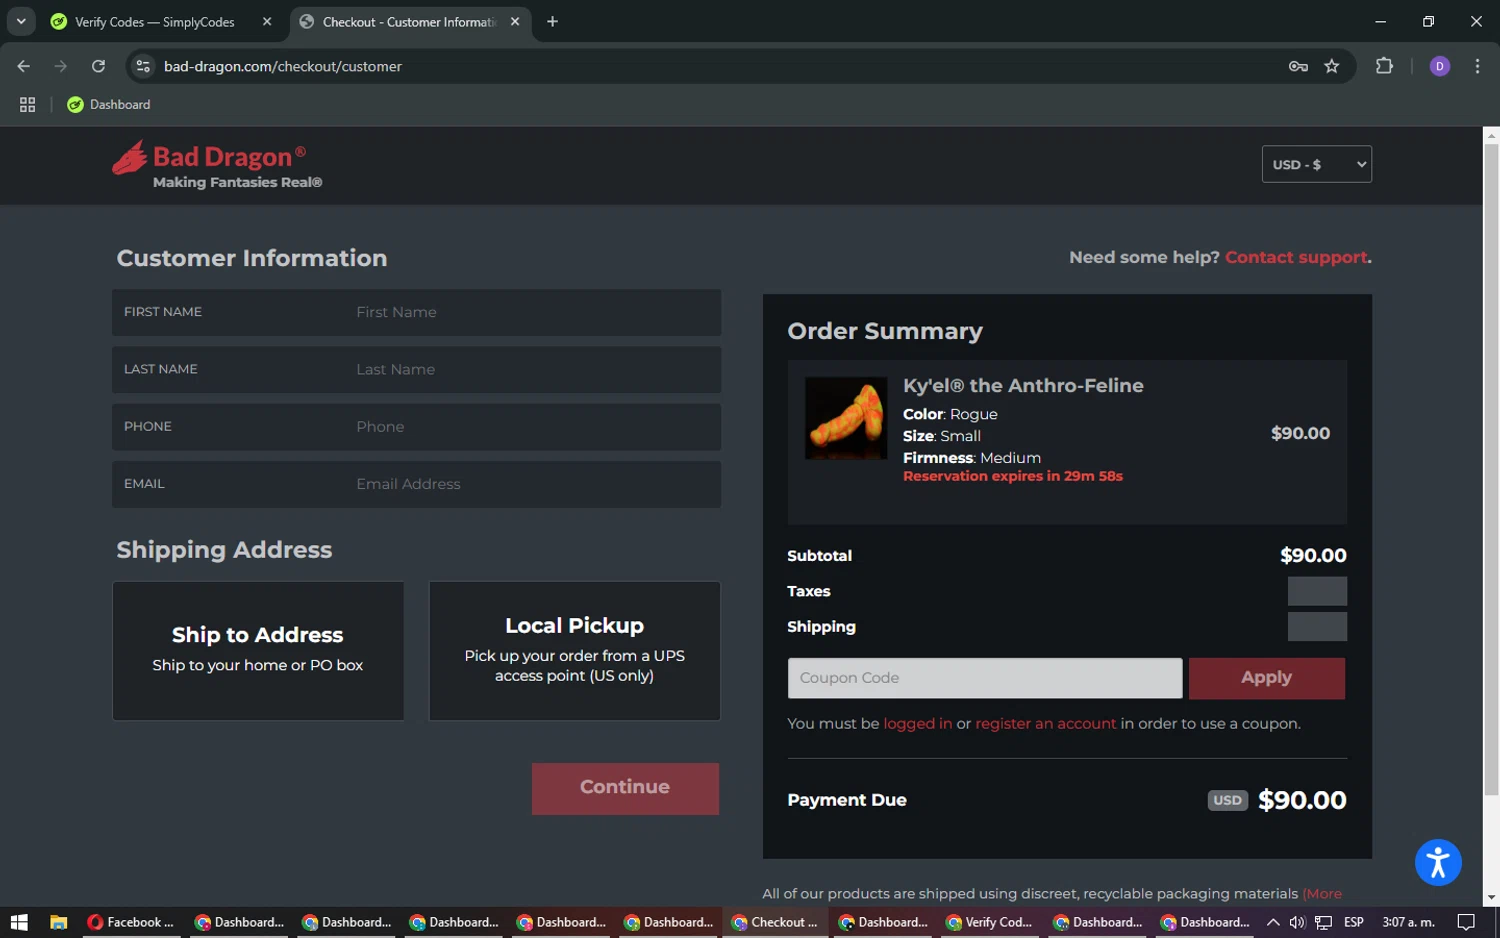This screenshot has width=1500, height=938.
Task: Switch to Checkout taskbar window
Action: point(774,922)
